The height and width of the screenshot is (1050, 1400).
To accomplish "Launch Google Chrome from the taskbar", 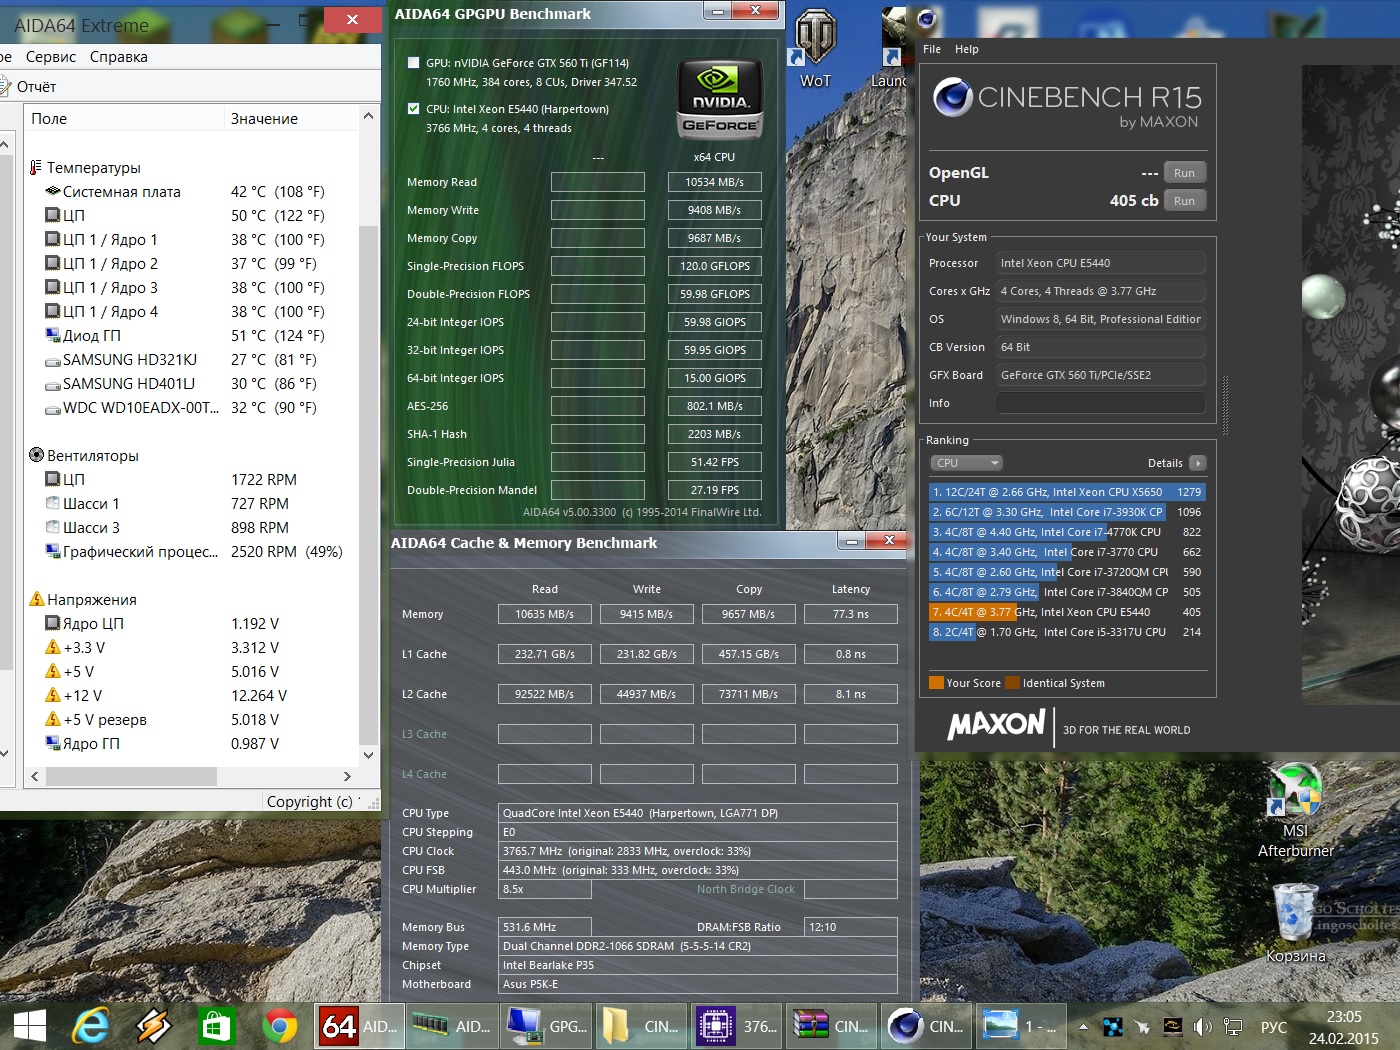I will tap(280, 1026).
